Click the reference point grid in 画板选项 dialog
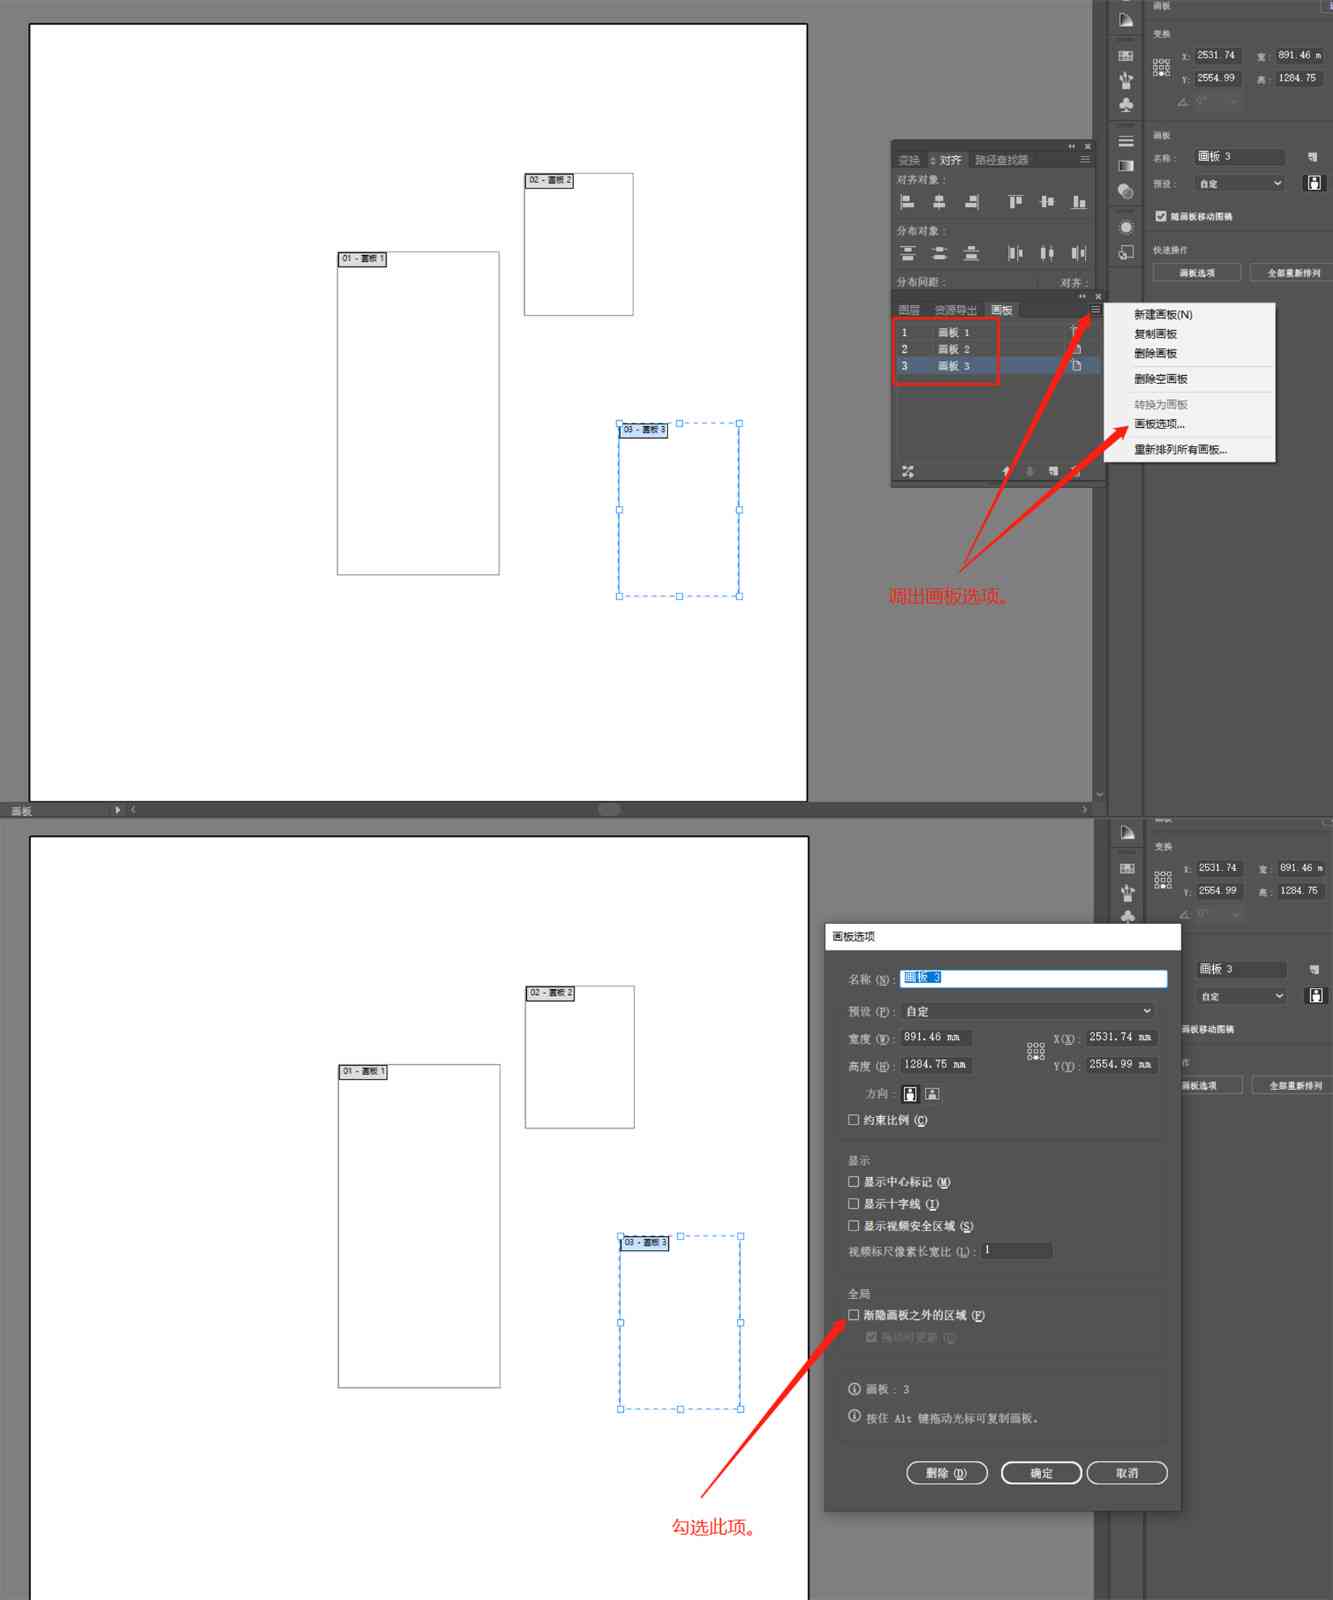 [1036, 1051]
